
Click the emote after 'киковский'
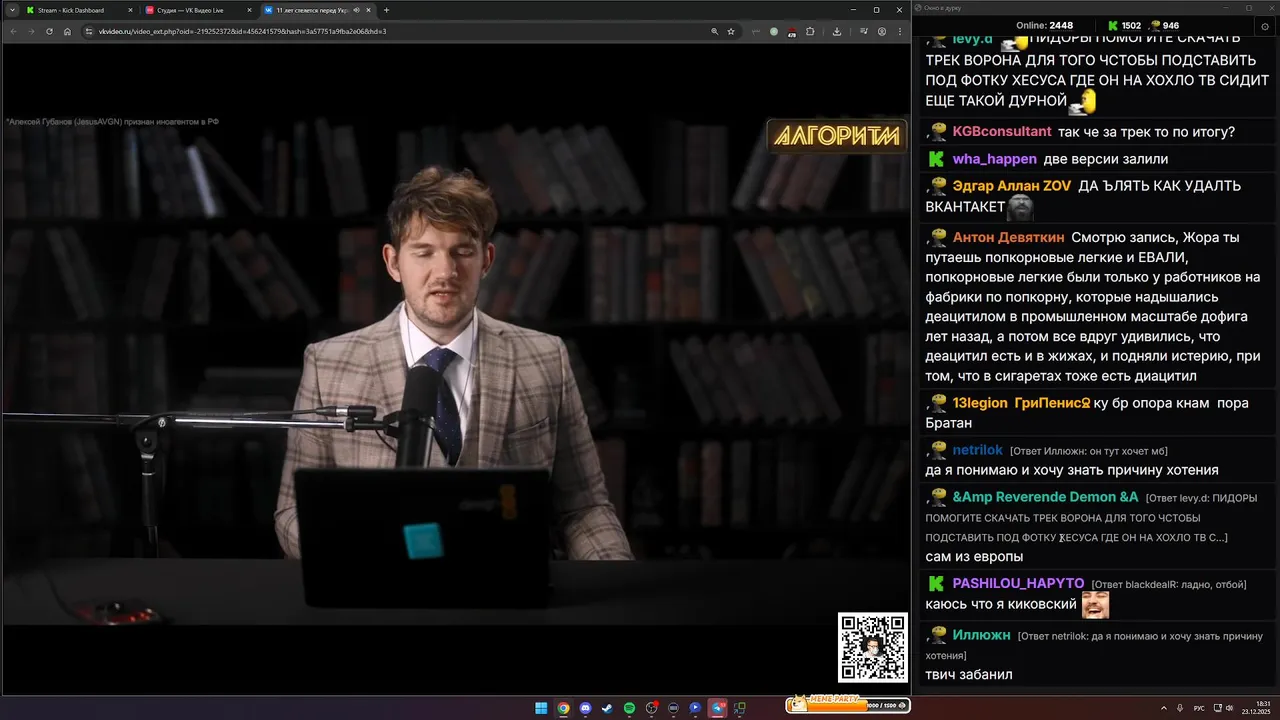pos(1095,605)
